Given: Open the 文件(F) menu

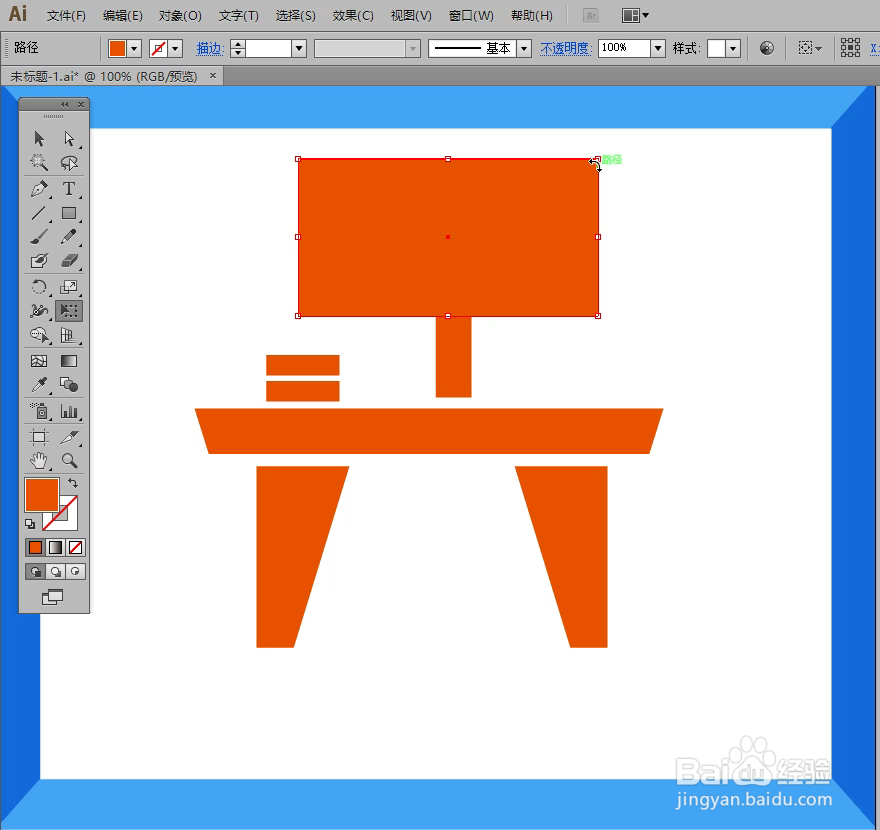Looking at the screenshot, I should click(x=66, y=16).
